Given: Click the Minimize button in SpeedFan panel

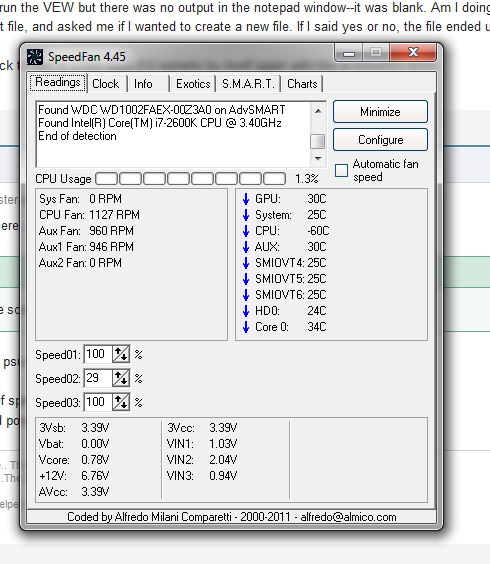Looking at the screenshot, I should tap(380, 112).
